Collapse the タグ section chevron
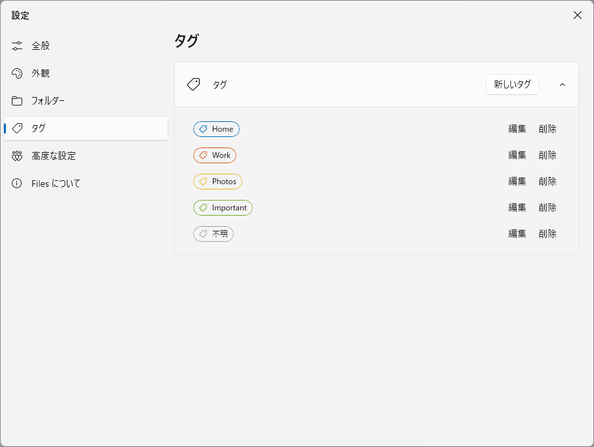The image size is (594, 447). 562,85
